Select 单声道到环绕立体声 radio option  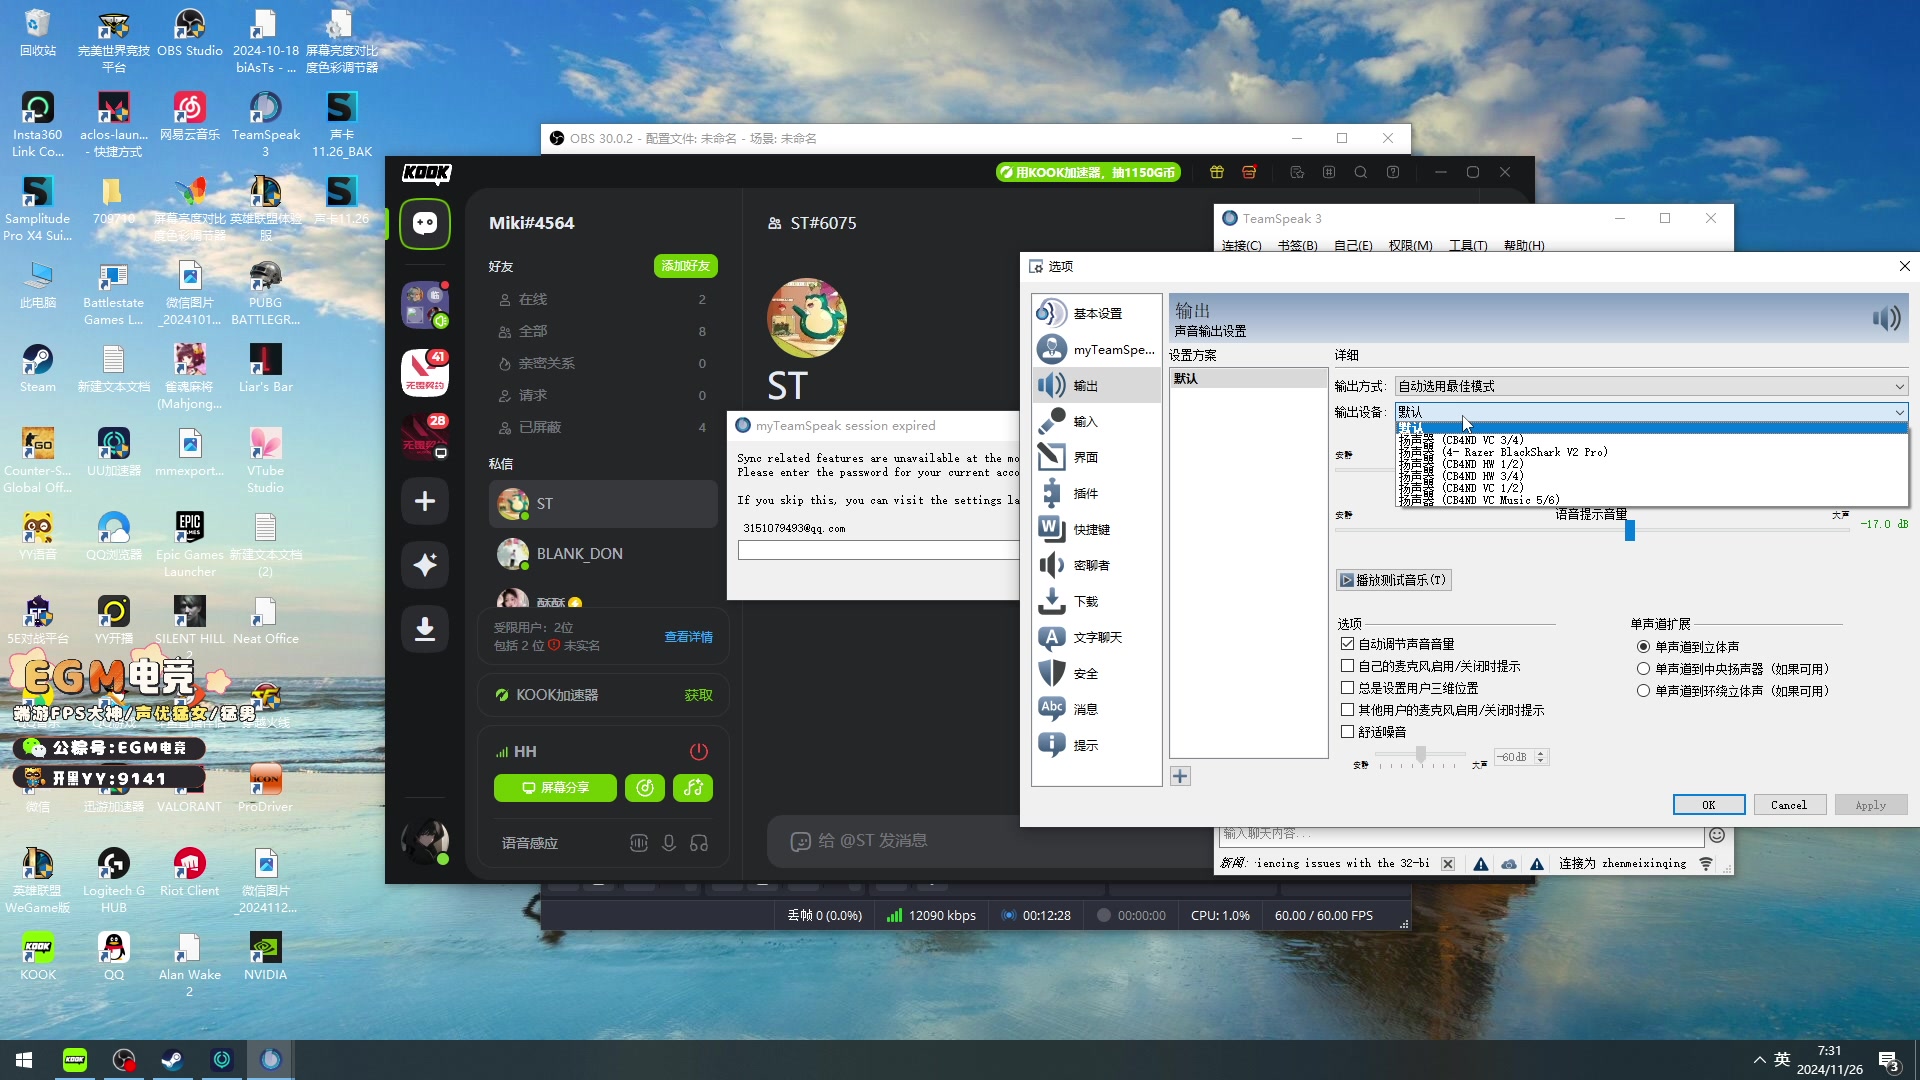[1643, 691]
